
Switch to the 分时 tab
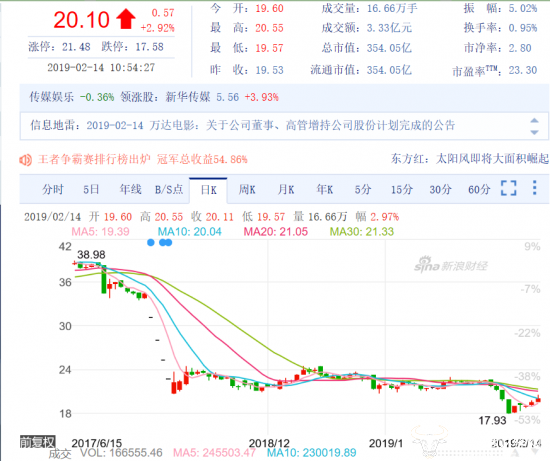pos(53,189)
